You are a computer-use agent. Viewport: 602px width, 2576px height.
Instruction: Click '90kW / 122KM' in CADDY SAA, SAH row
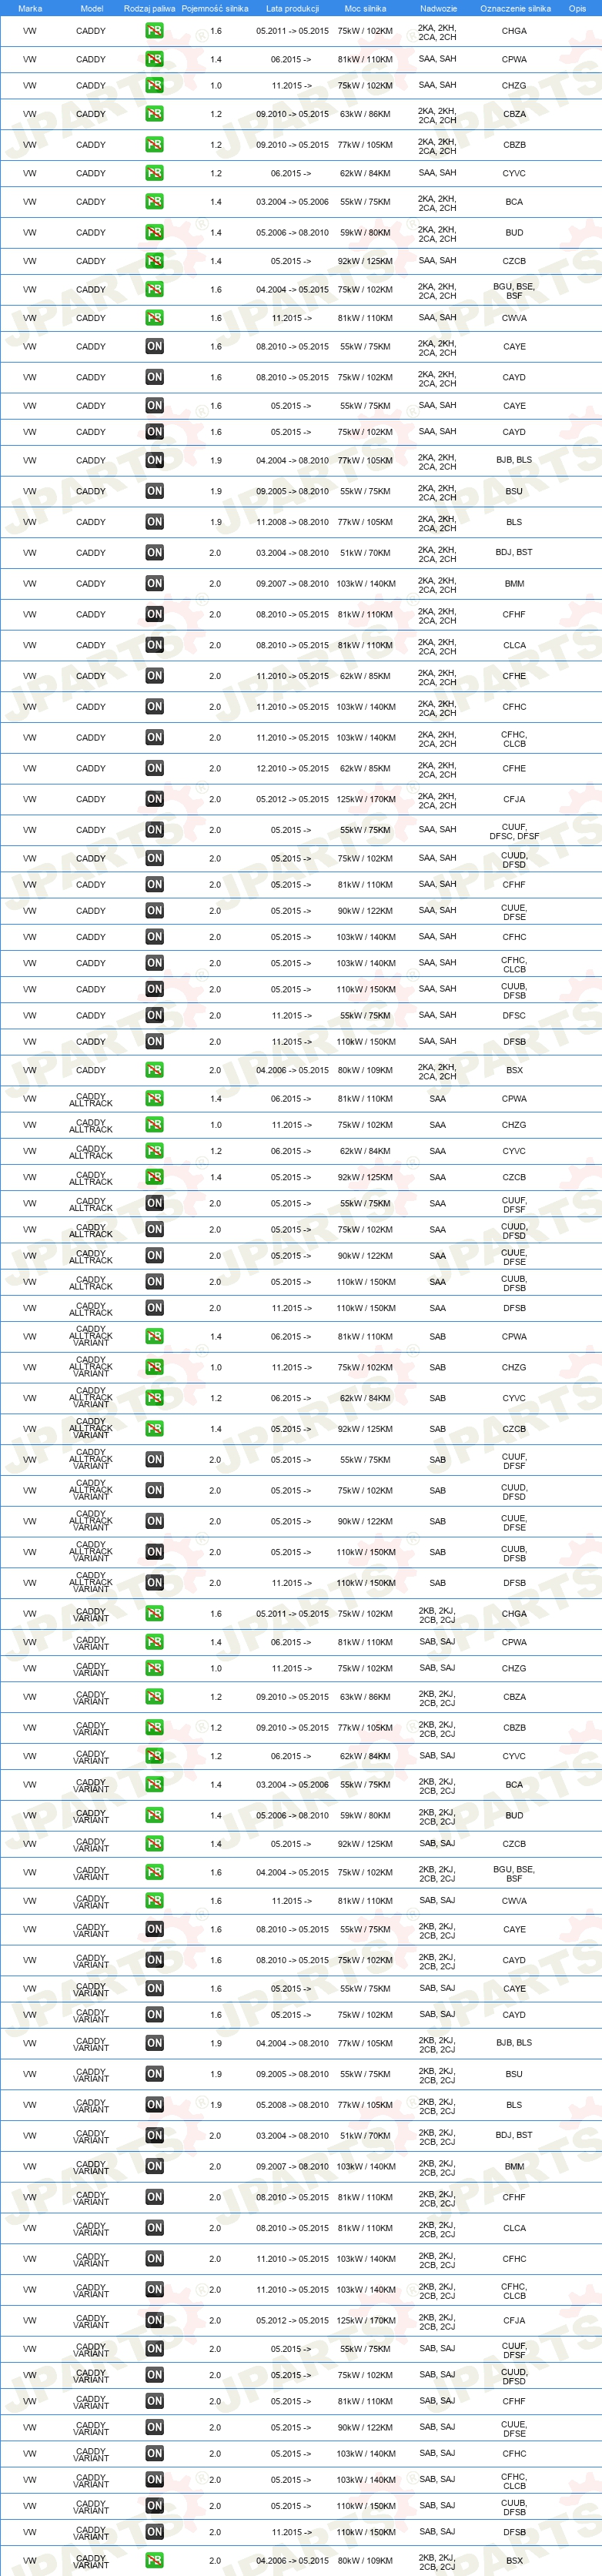click(366, 911)
